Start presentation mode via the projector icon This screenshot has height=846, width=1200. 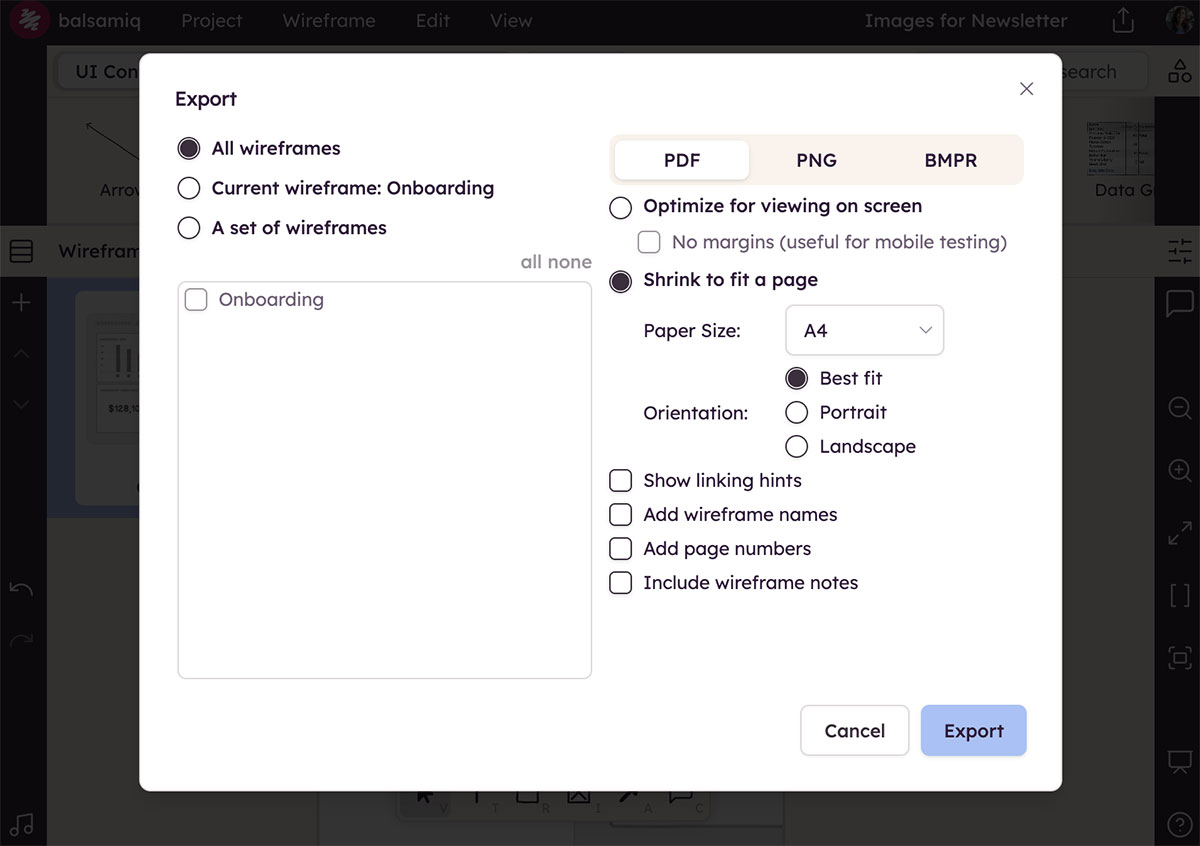(1179, 761)
